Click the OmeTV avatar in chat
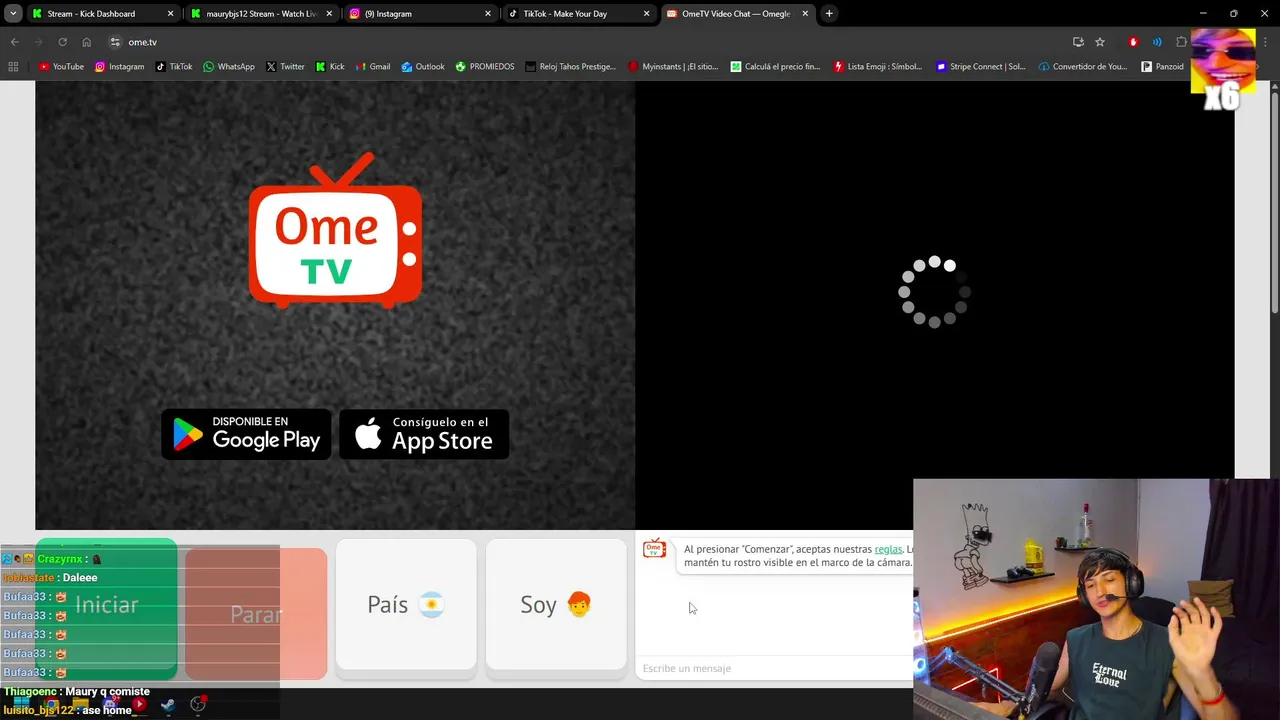1280x720 pixels. point(654,549)
